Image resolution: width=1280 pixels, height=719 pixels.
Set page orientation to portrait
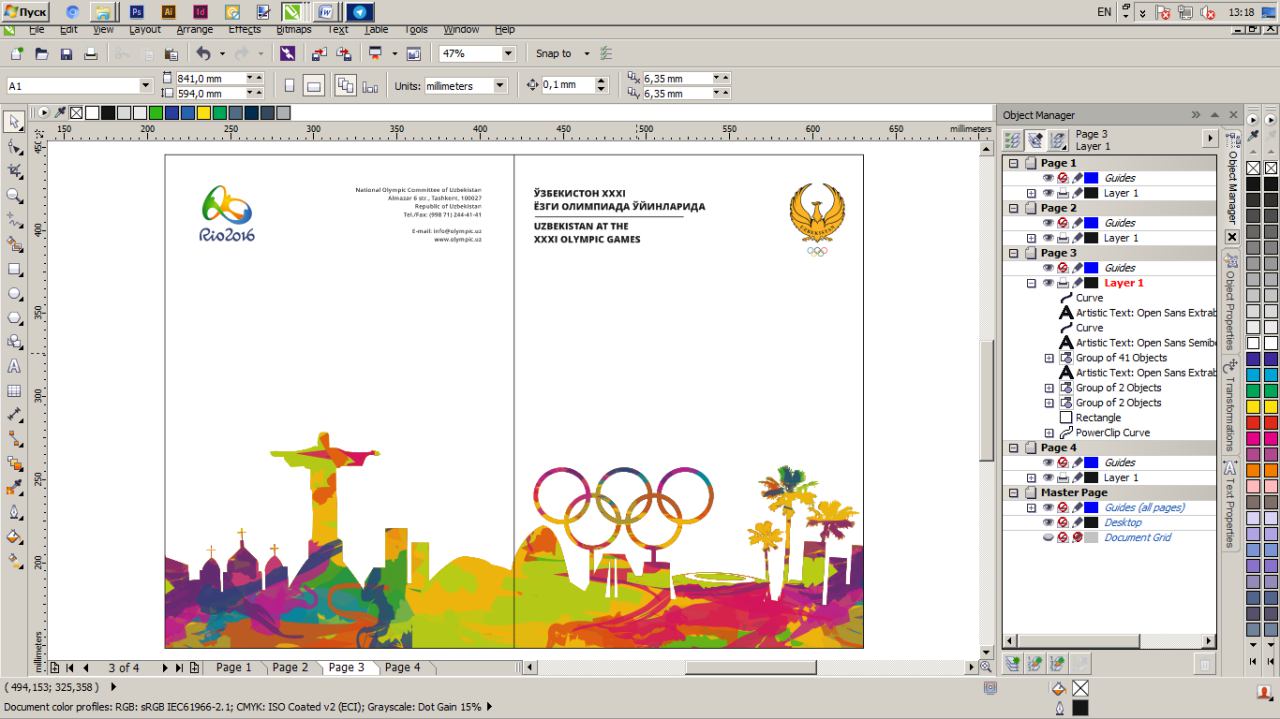point(290,86)
